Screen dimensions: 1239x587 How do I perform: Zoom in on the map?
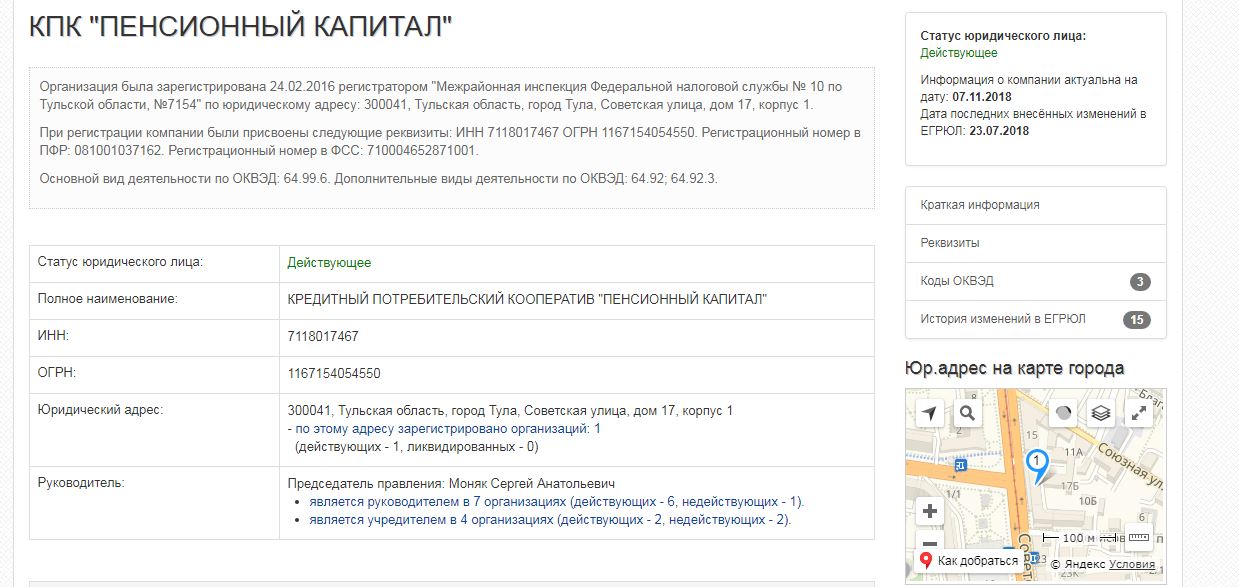930,511
